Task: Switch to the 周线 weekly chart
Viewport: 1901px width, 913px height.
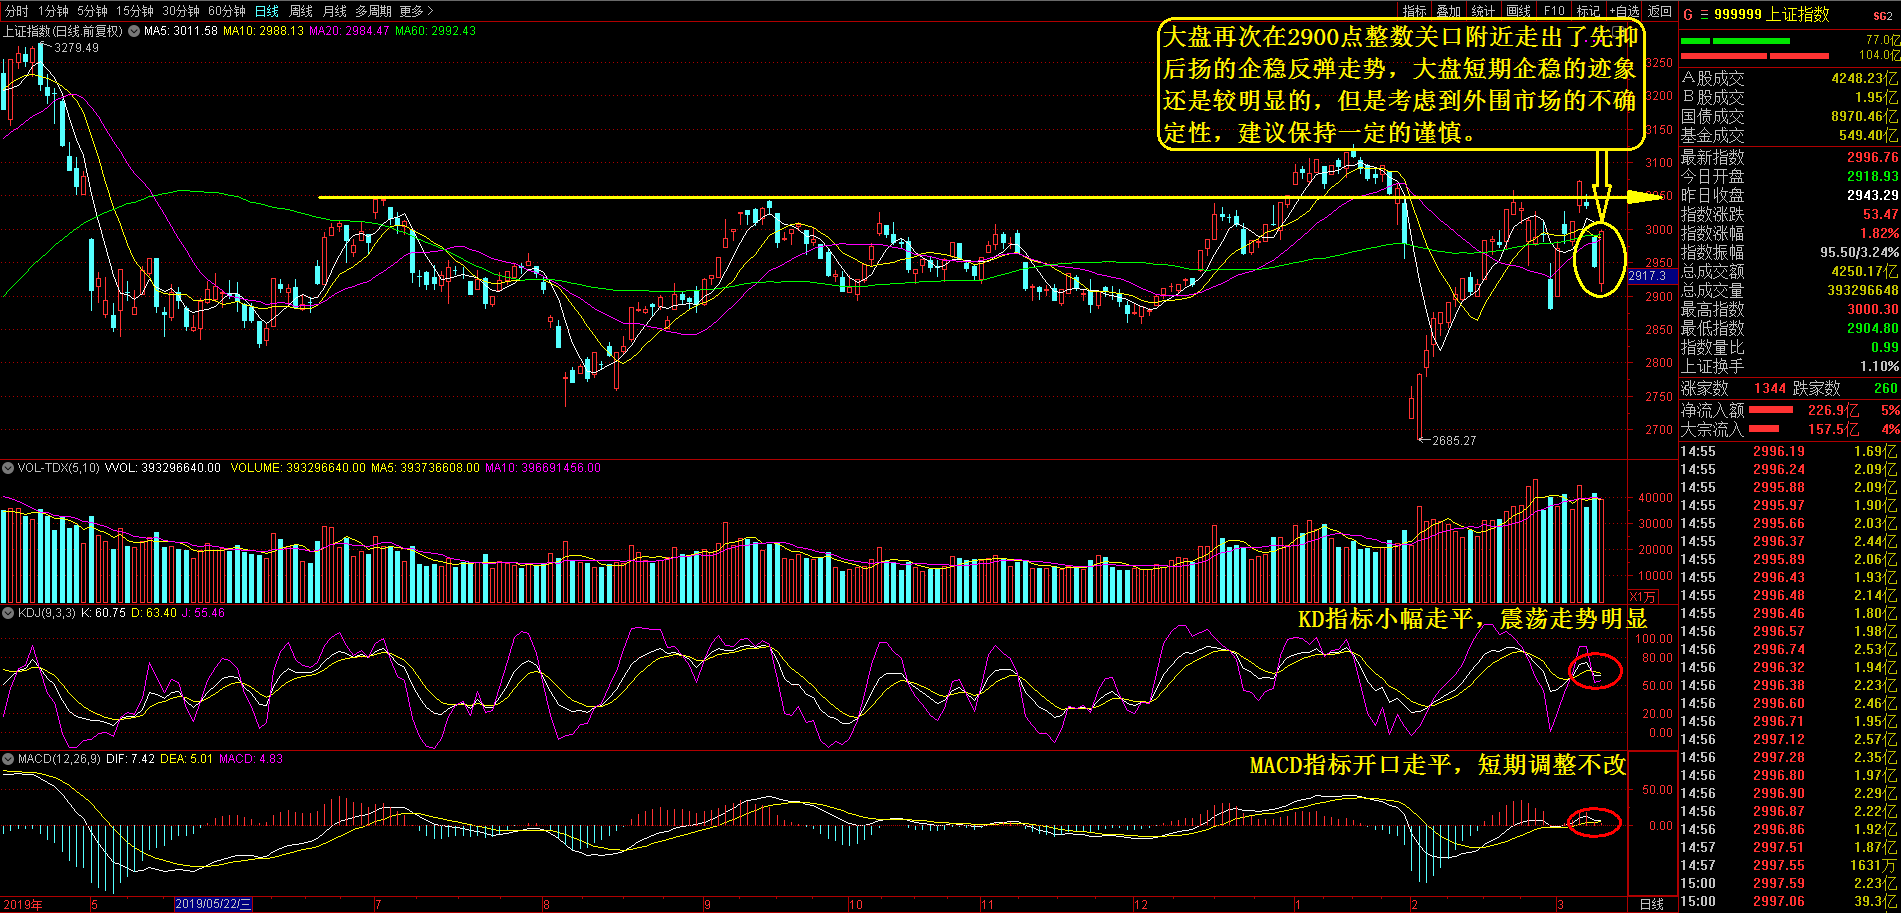Action: (301, 11)
